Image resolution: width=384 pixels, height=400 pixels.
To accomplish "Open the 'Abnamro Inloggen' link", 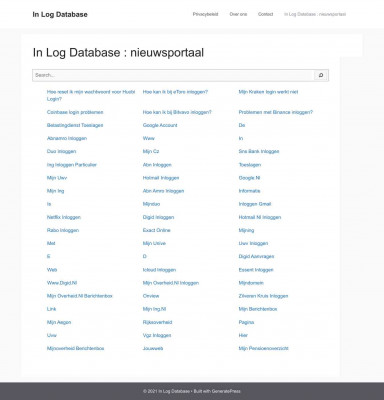I will 67,138.
